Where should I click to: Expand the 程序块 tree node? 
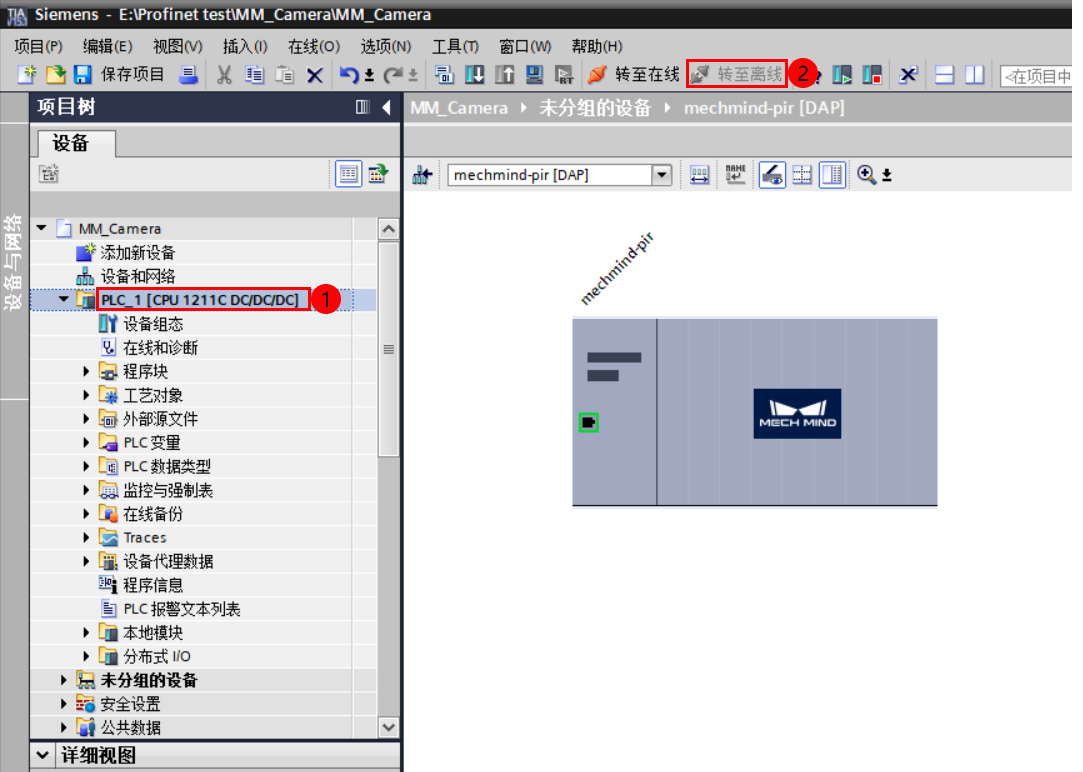[87, 371]
